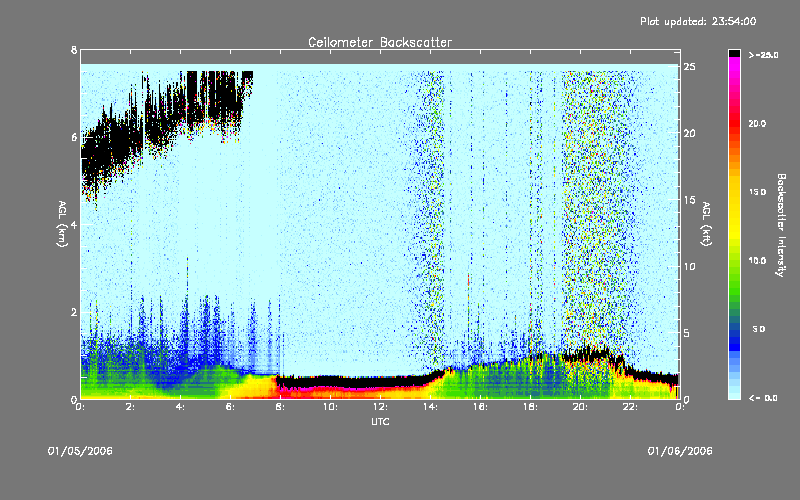
Task: Click the left axis tick label '2'
Action: 74,312
